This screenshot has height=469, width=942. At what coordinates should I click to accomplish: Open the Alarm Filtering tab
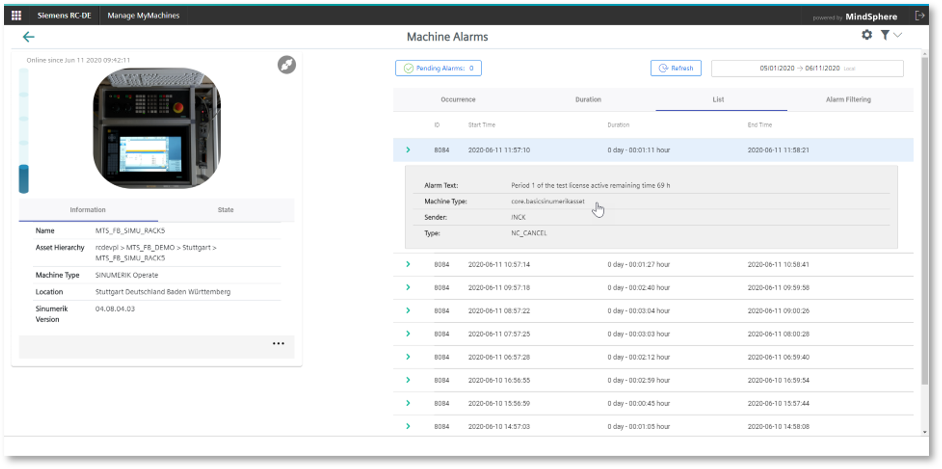pos(848,100)
